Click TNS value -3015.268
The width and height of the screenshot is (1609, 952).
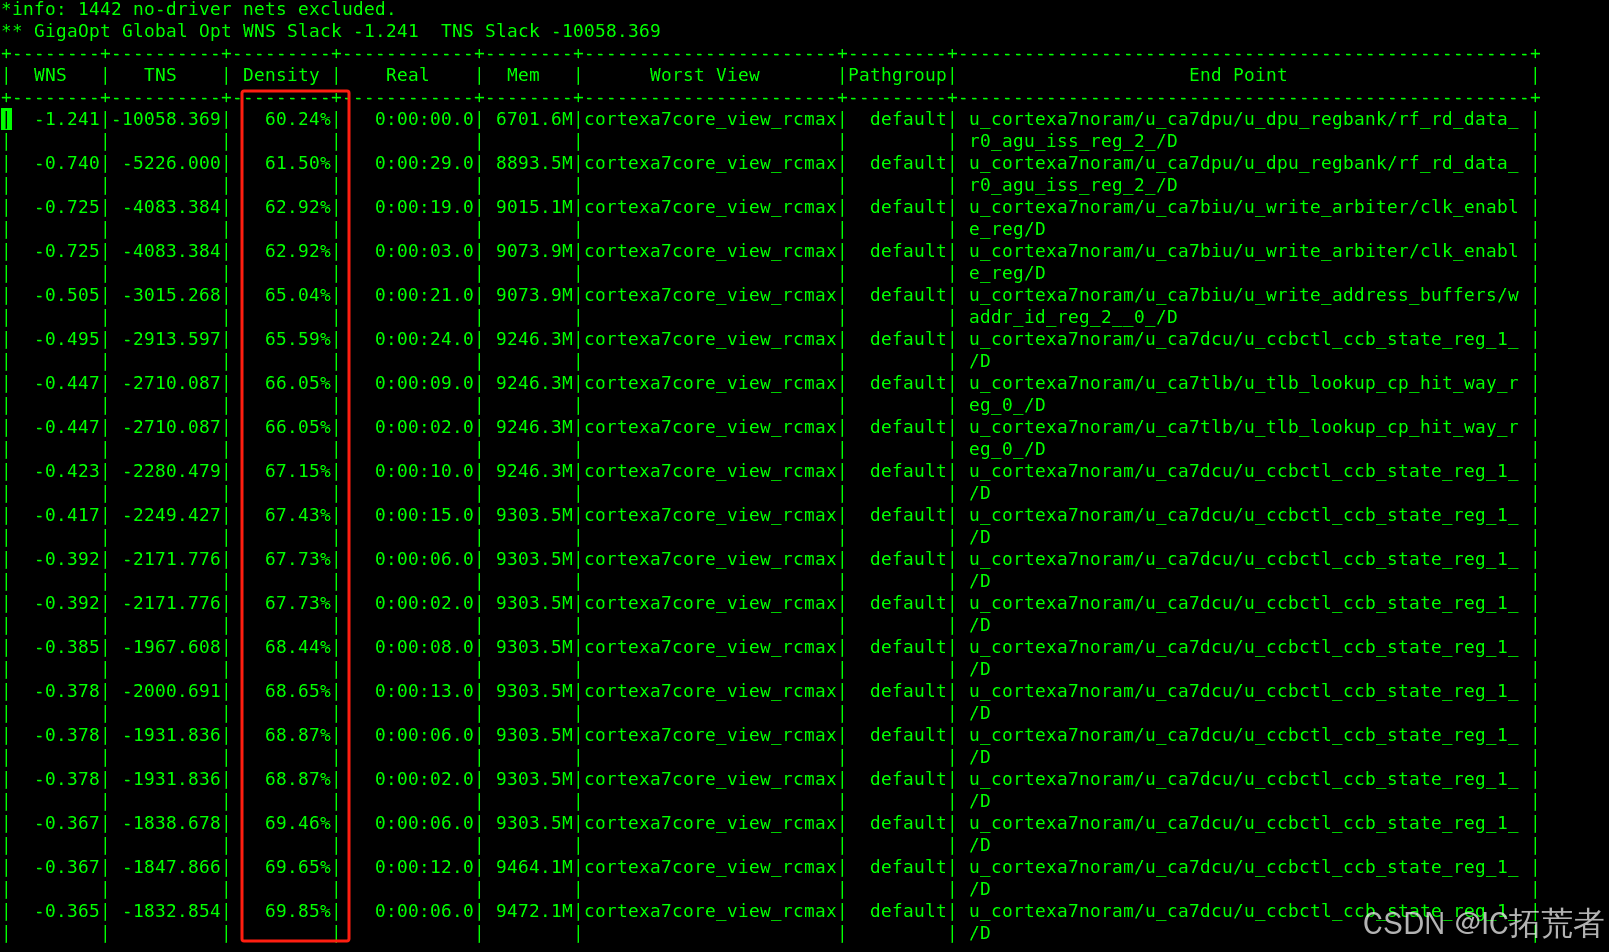(x=171, y=295)
